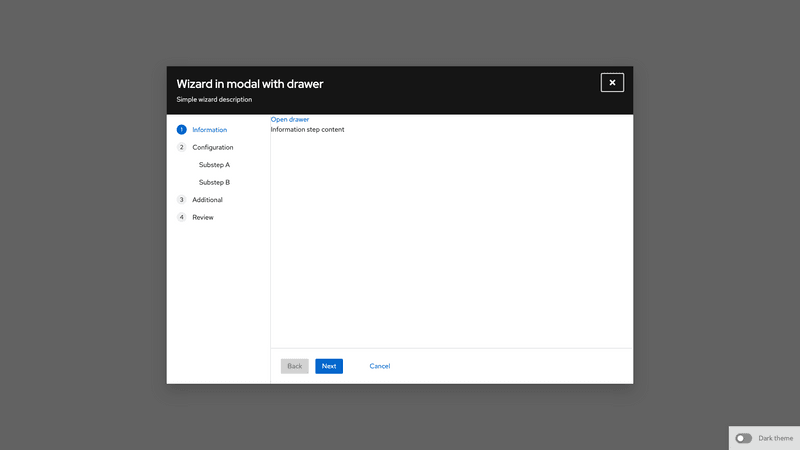Click the 'Information step content' text

click(x=307, y=129)
